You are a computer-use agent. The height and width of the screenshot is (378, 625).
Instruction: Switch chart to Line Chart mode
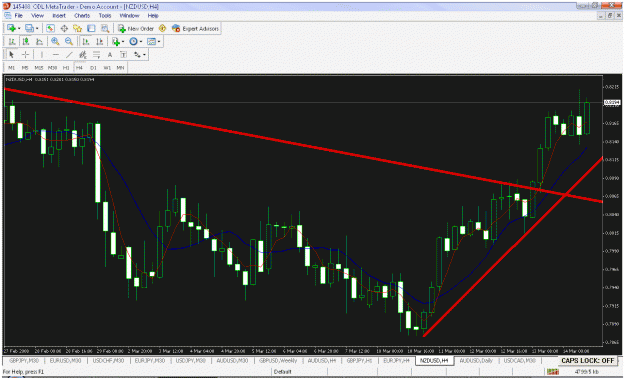click(39, 41)
